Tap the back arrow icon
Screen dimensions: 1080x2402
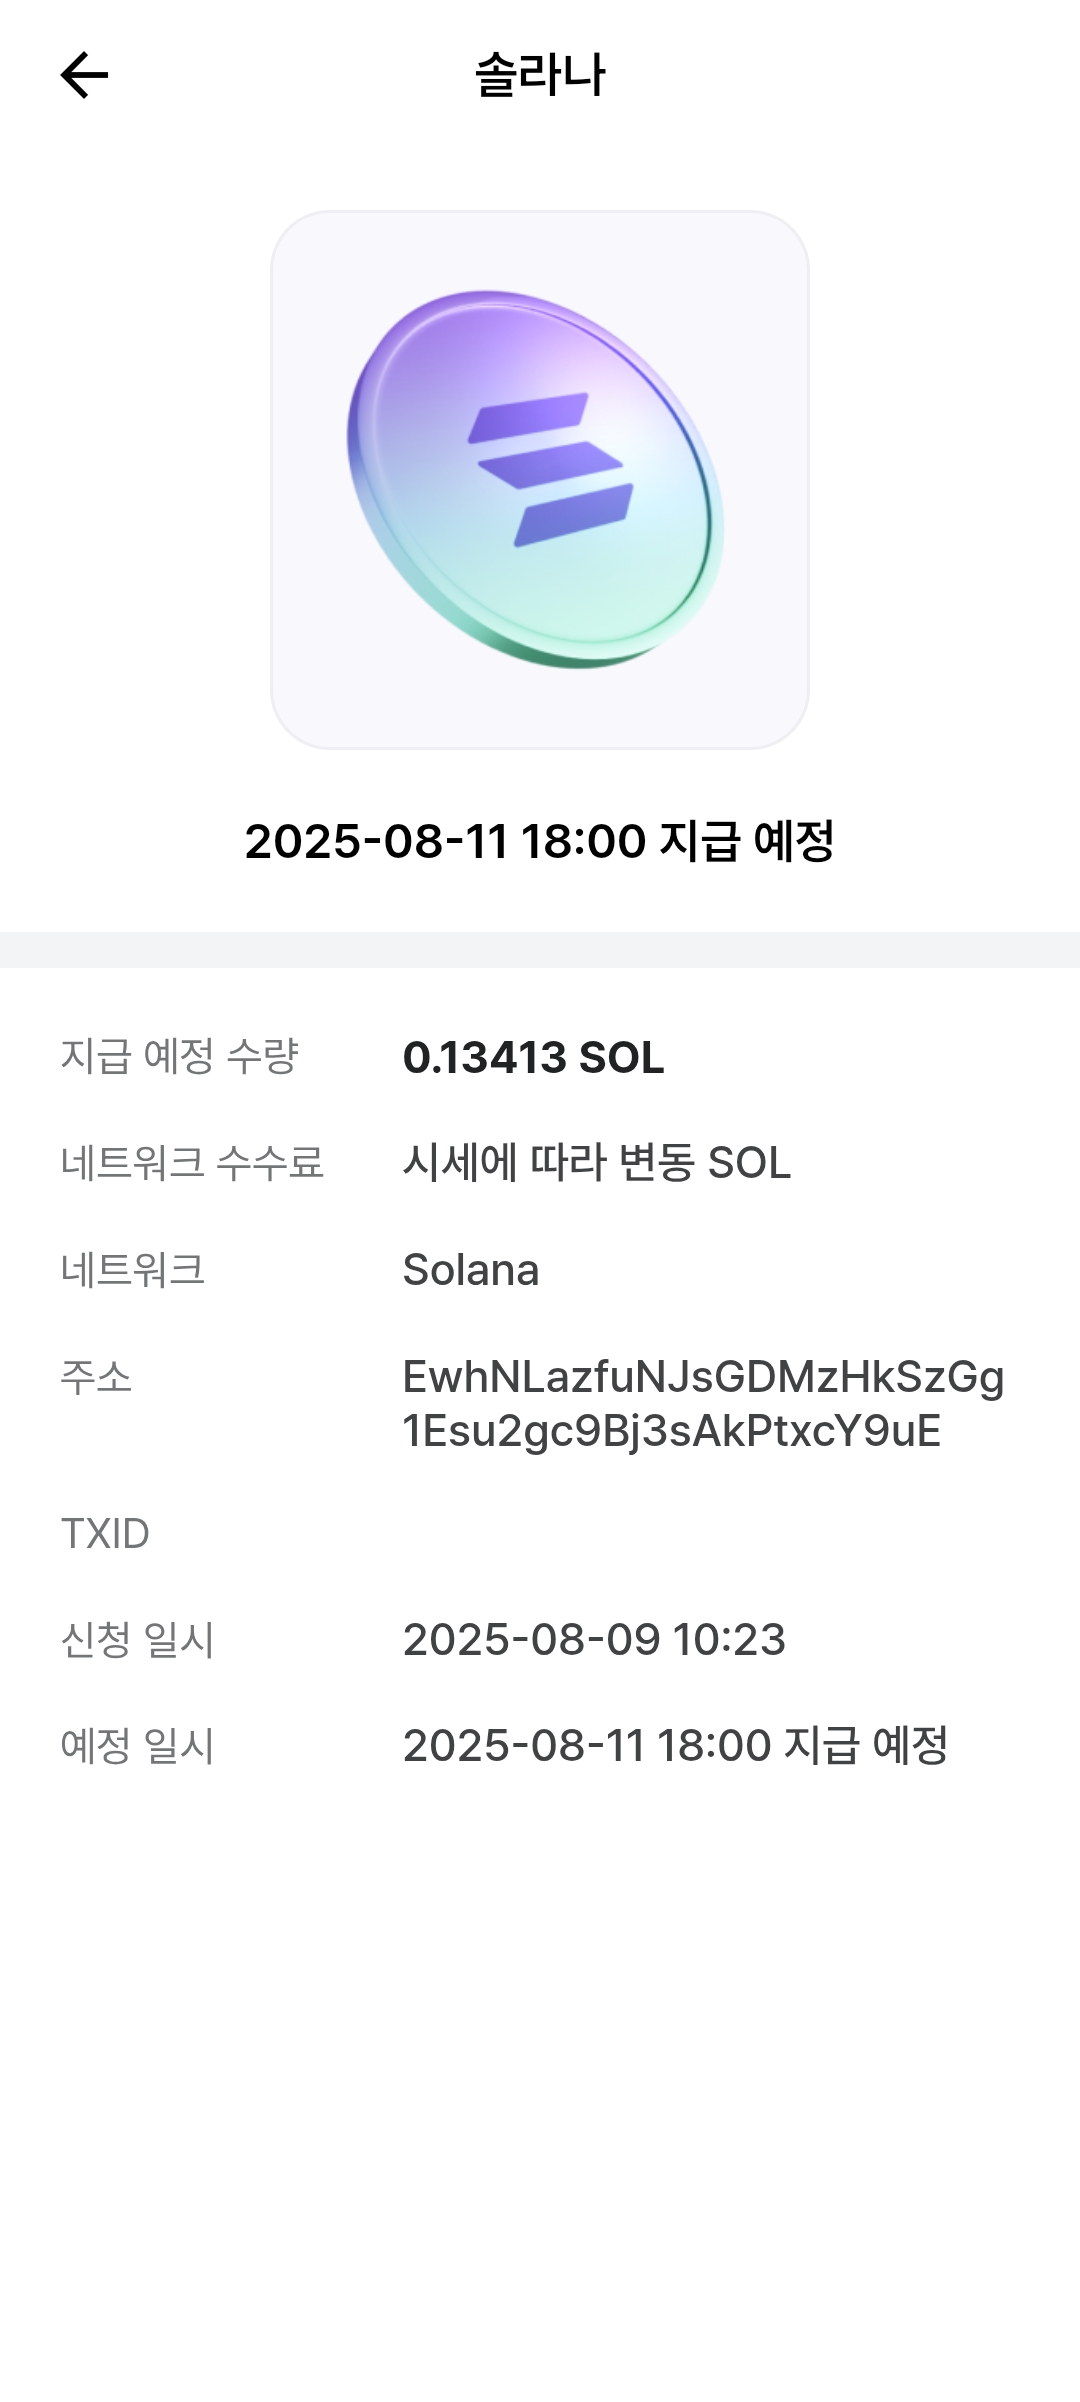click(84, 75)
